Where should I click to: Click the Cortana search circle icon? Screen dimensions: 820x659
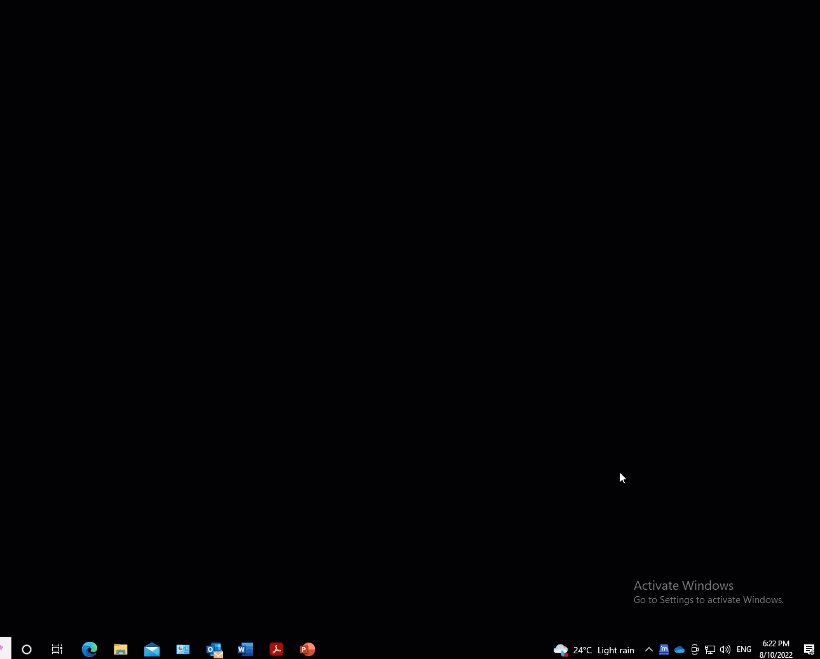(27, 649)
